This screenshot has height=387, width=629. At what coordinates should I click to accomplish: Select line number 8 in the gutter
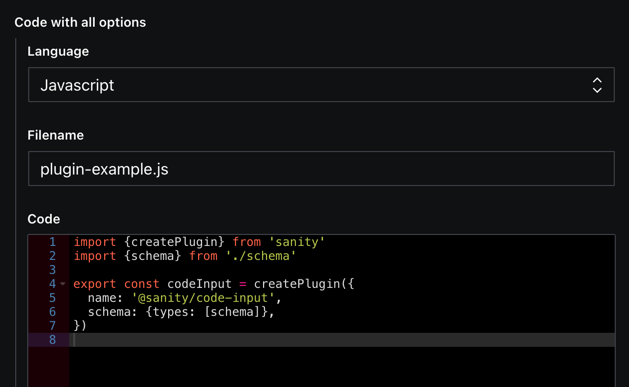pos(53,340)
